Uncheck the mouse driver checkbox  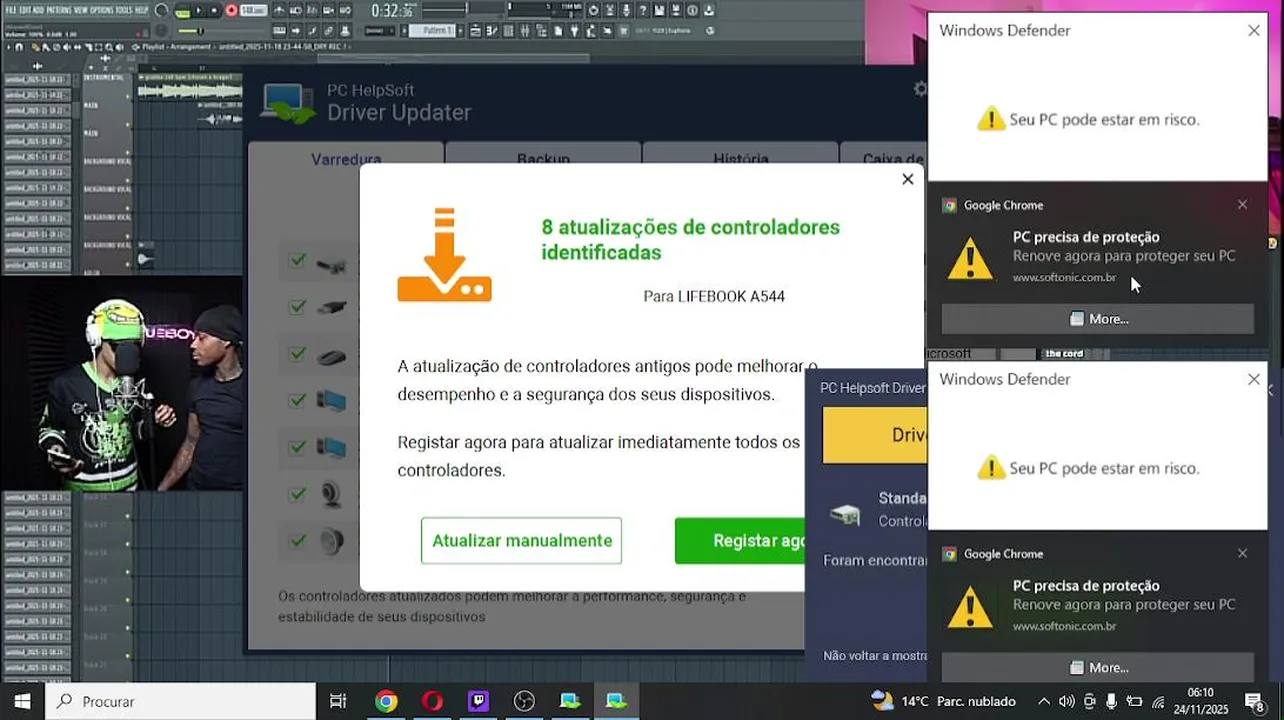point(297,354)
